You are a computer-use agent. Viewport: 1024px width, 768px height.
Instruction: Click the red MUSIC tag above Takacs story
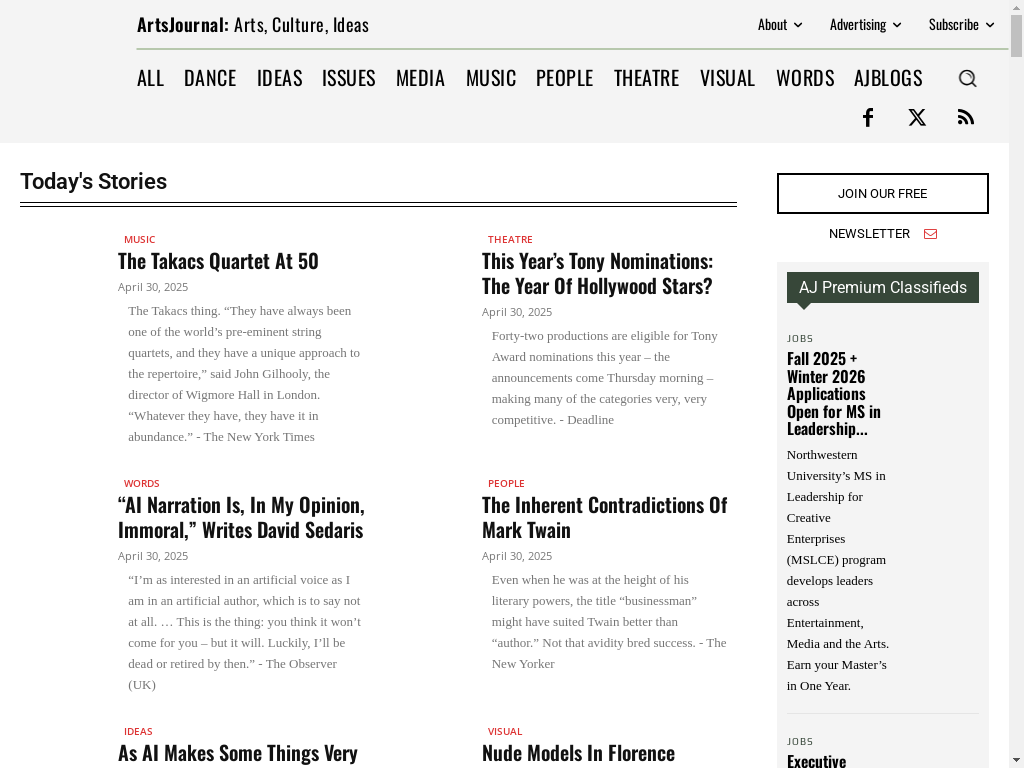(x=140, y=240)
